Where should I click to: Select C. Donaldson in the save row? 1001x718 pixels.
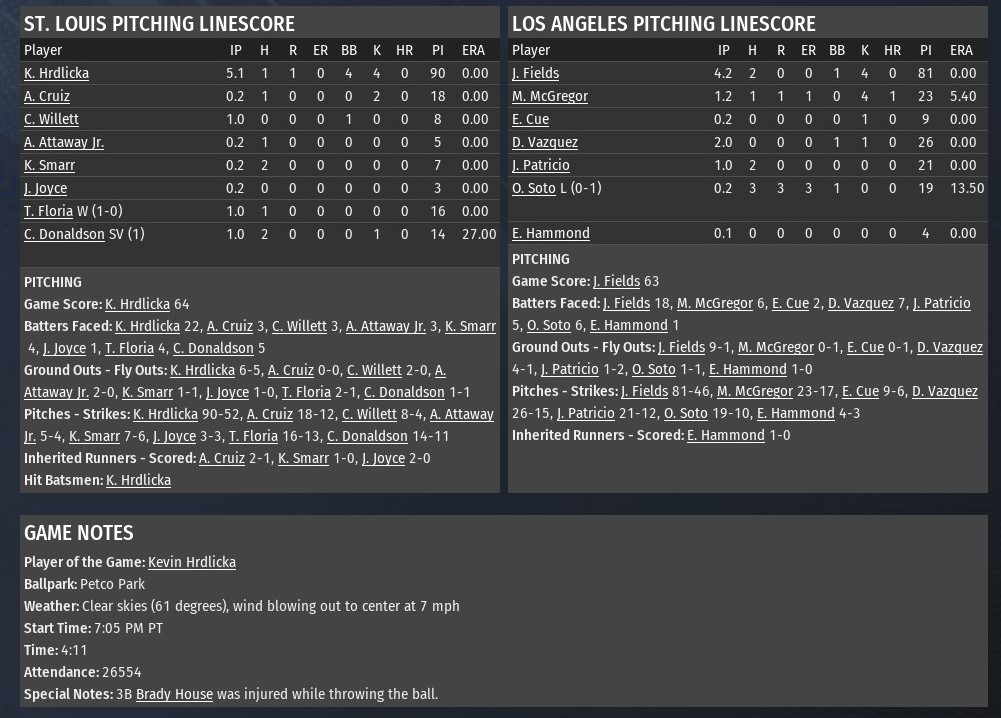(x=64, y=234)
